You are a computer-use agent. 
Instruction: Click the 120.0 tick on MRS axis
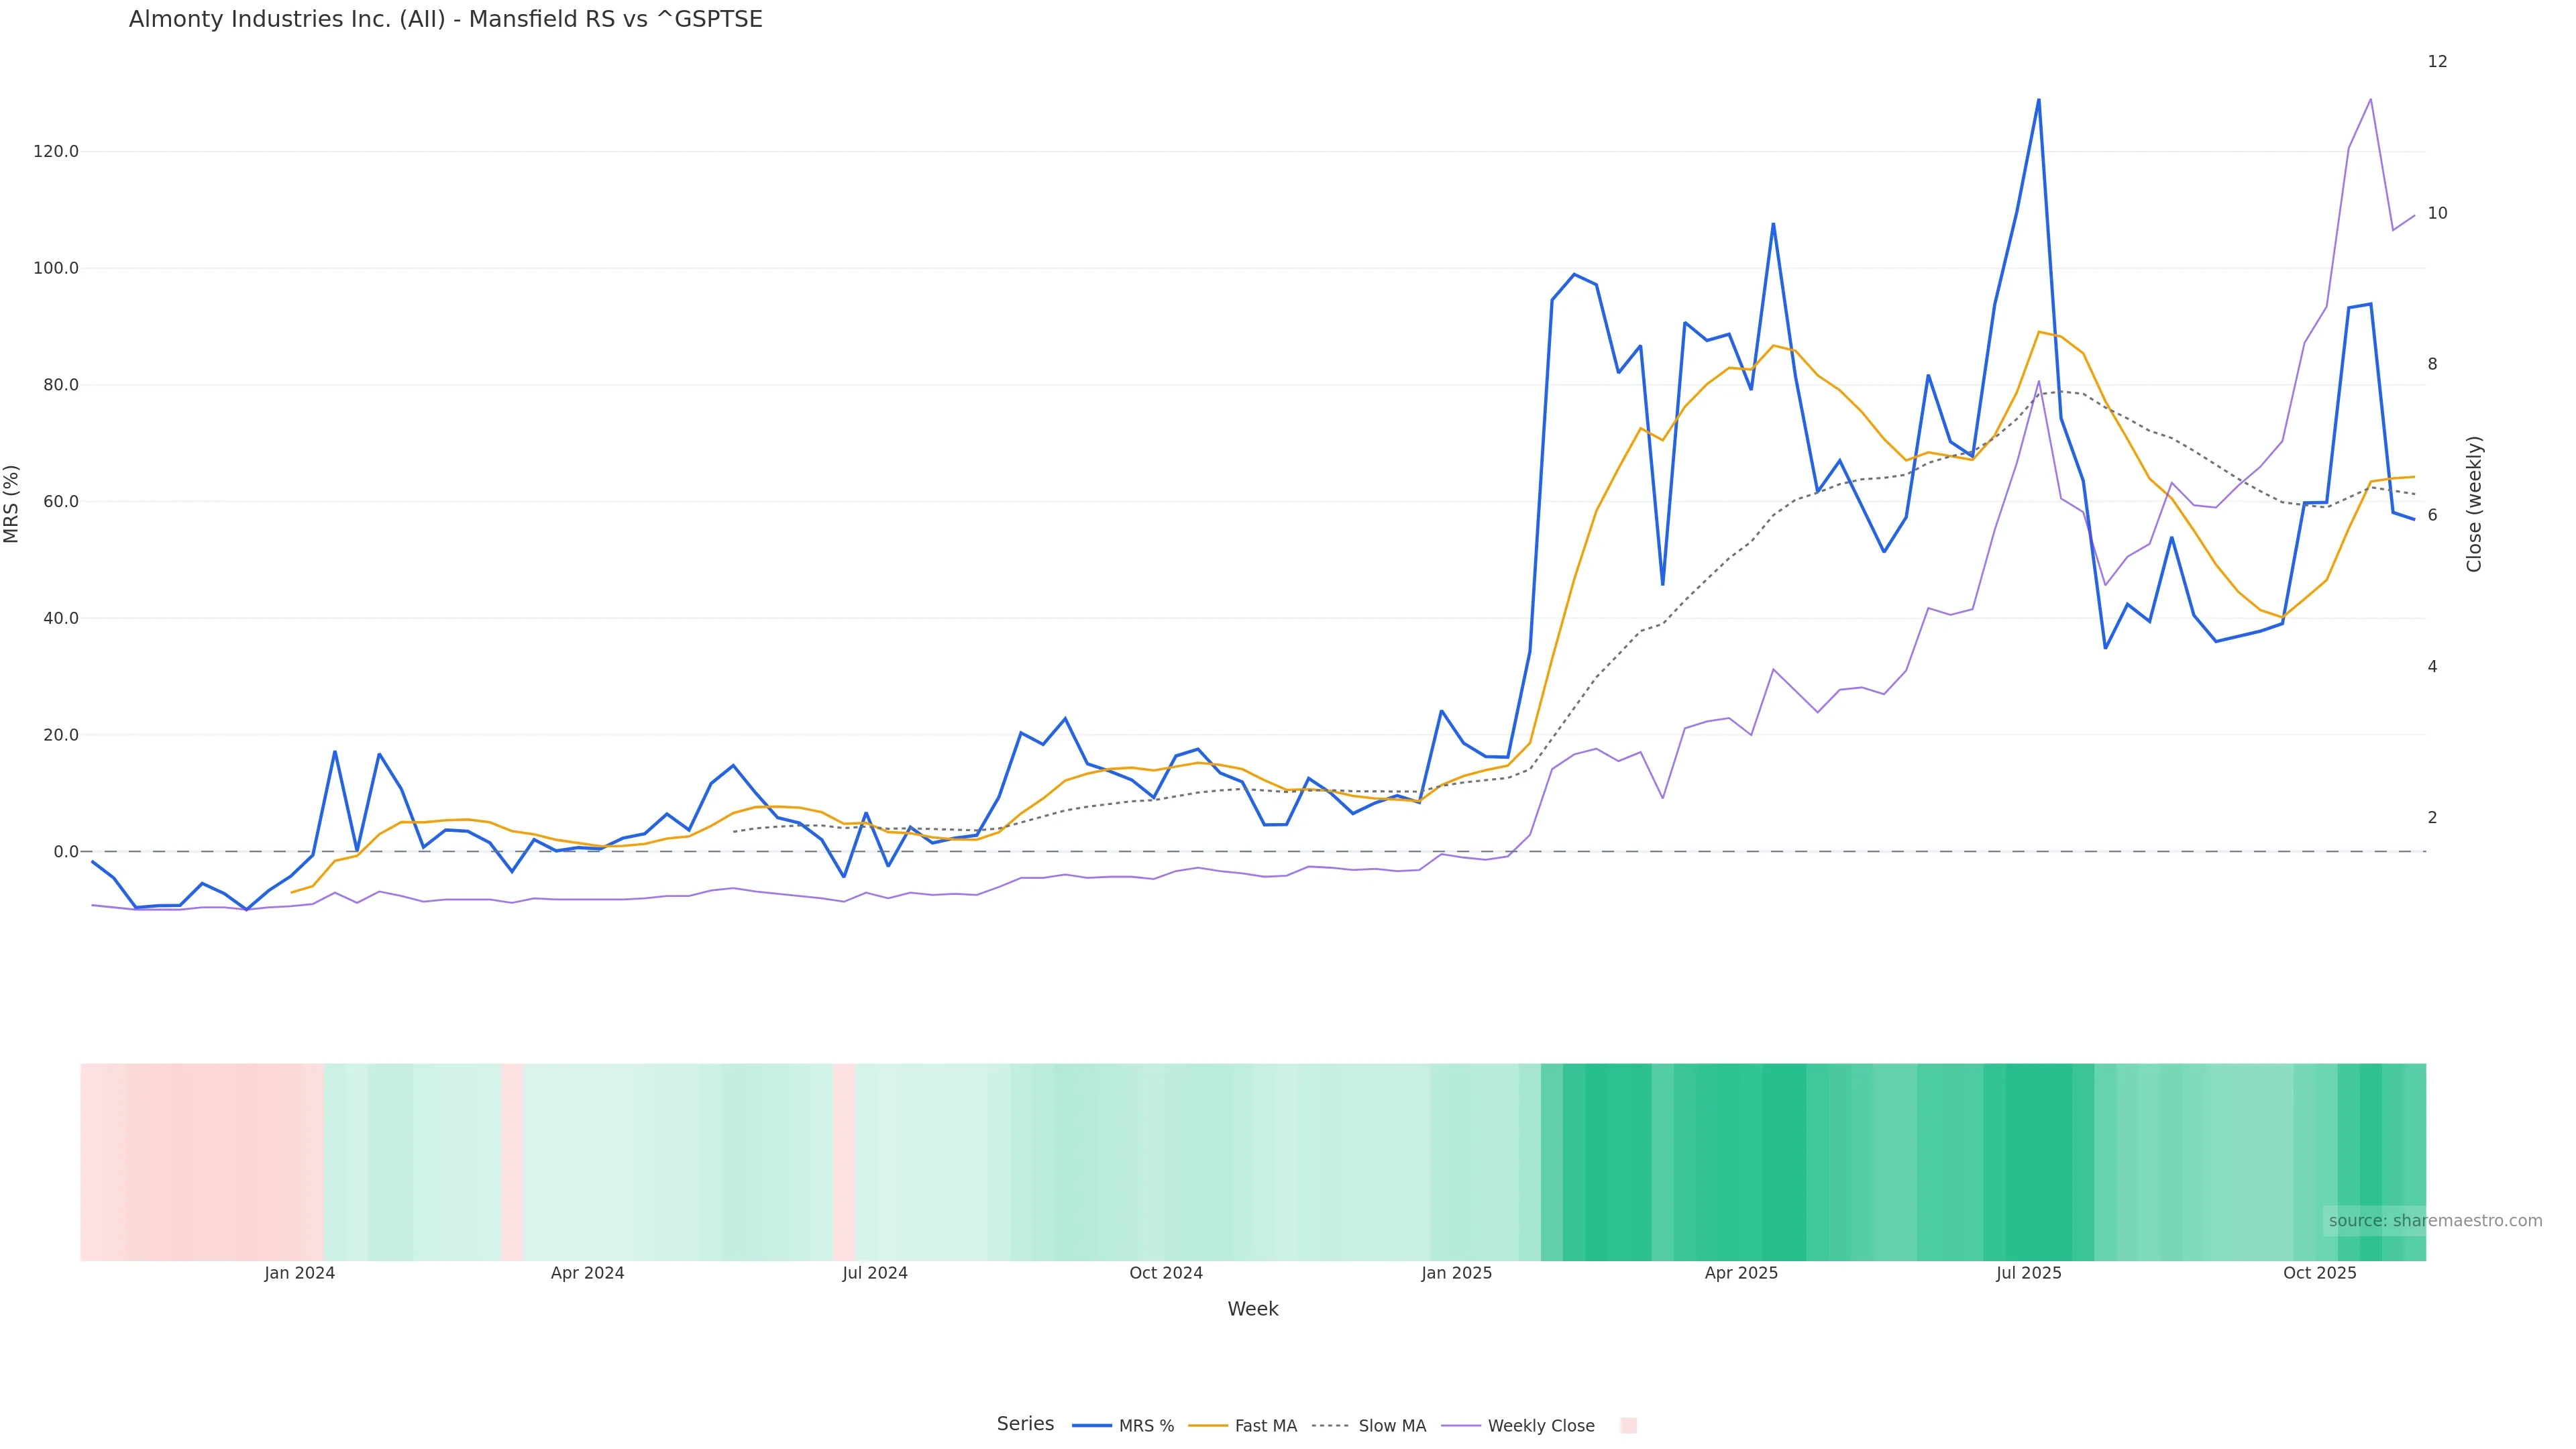point(56,151)
